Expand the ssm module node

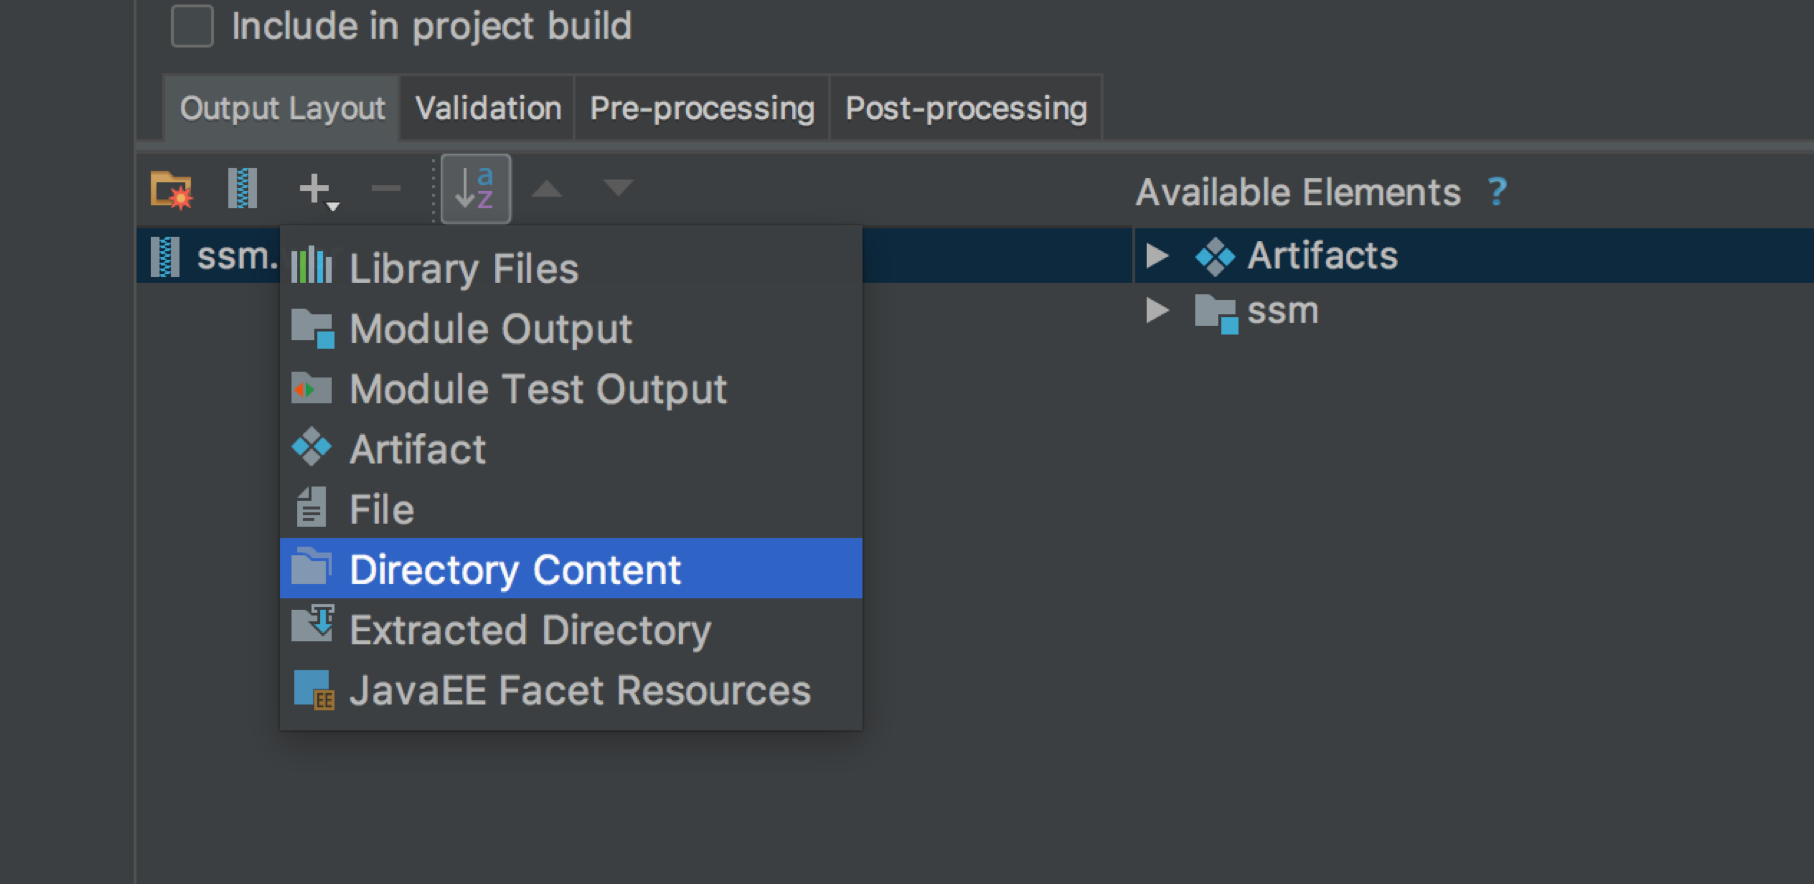1157,310
